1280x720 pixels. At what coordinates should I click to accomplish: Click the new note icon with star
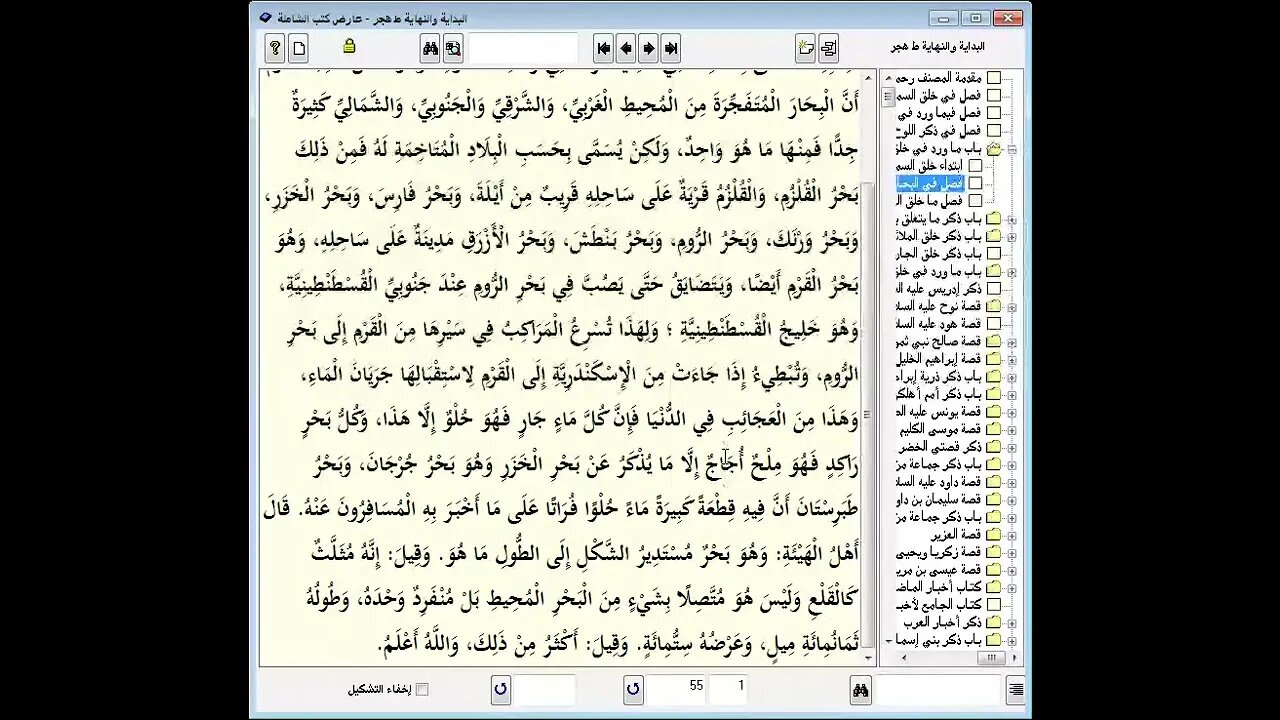(806, 48)
